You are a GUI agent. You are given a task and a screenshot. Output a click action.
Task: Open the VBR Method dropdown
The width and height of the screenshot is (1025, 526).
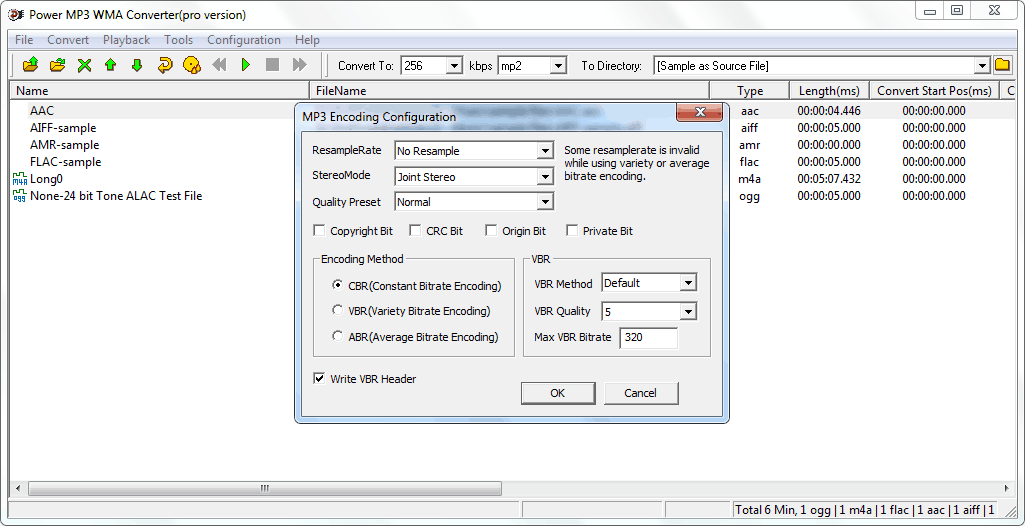[688, 283]
